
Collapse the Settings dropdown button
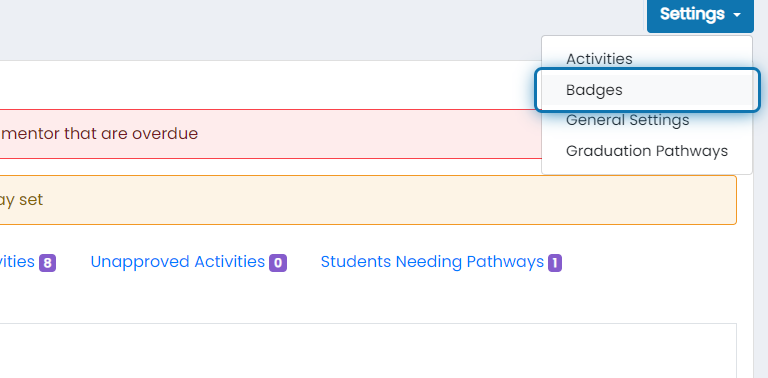click(x=700, y=15)
